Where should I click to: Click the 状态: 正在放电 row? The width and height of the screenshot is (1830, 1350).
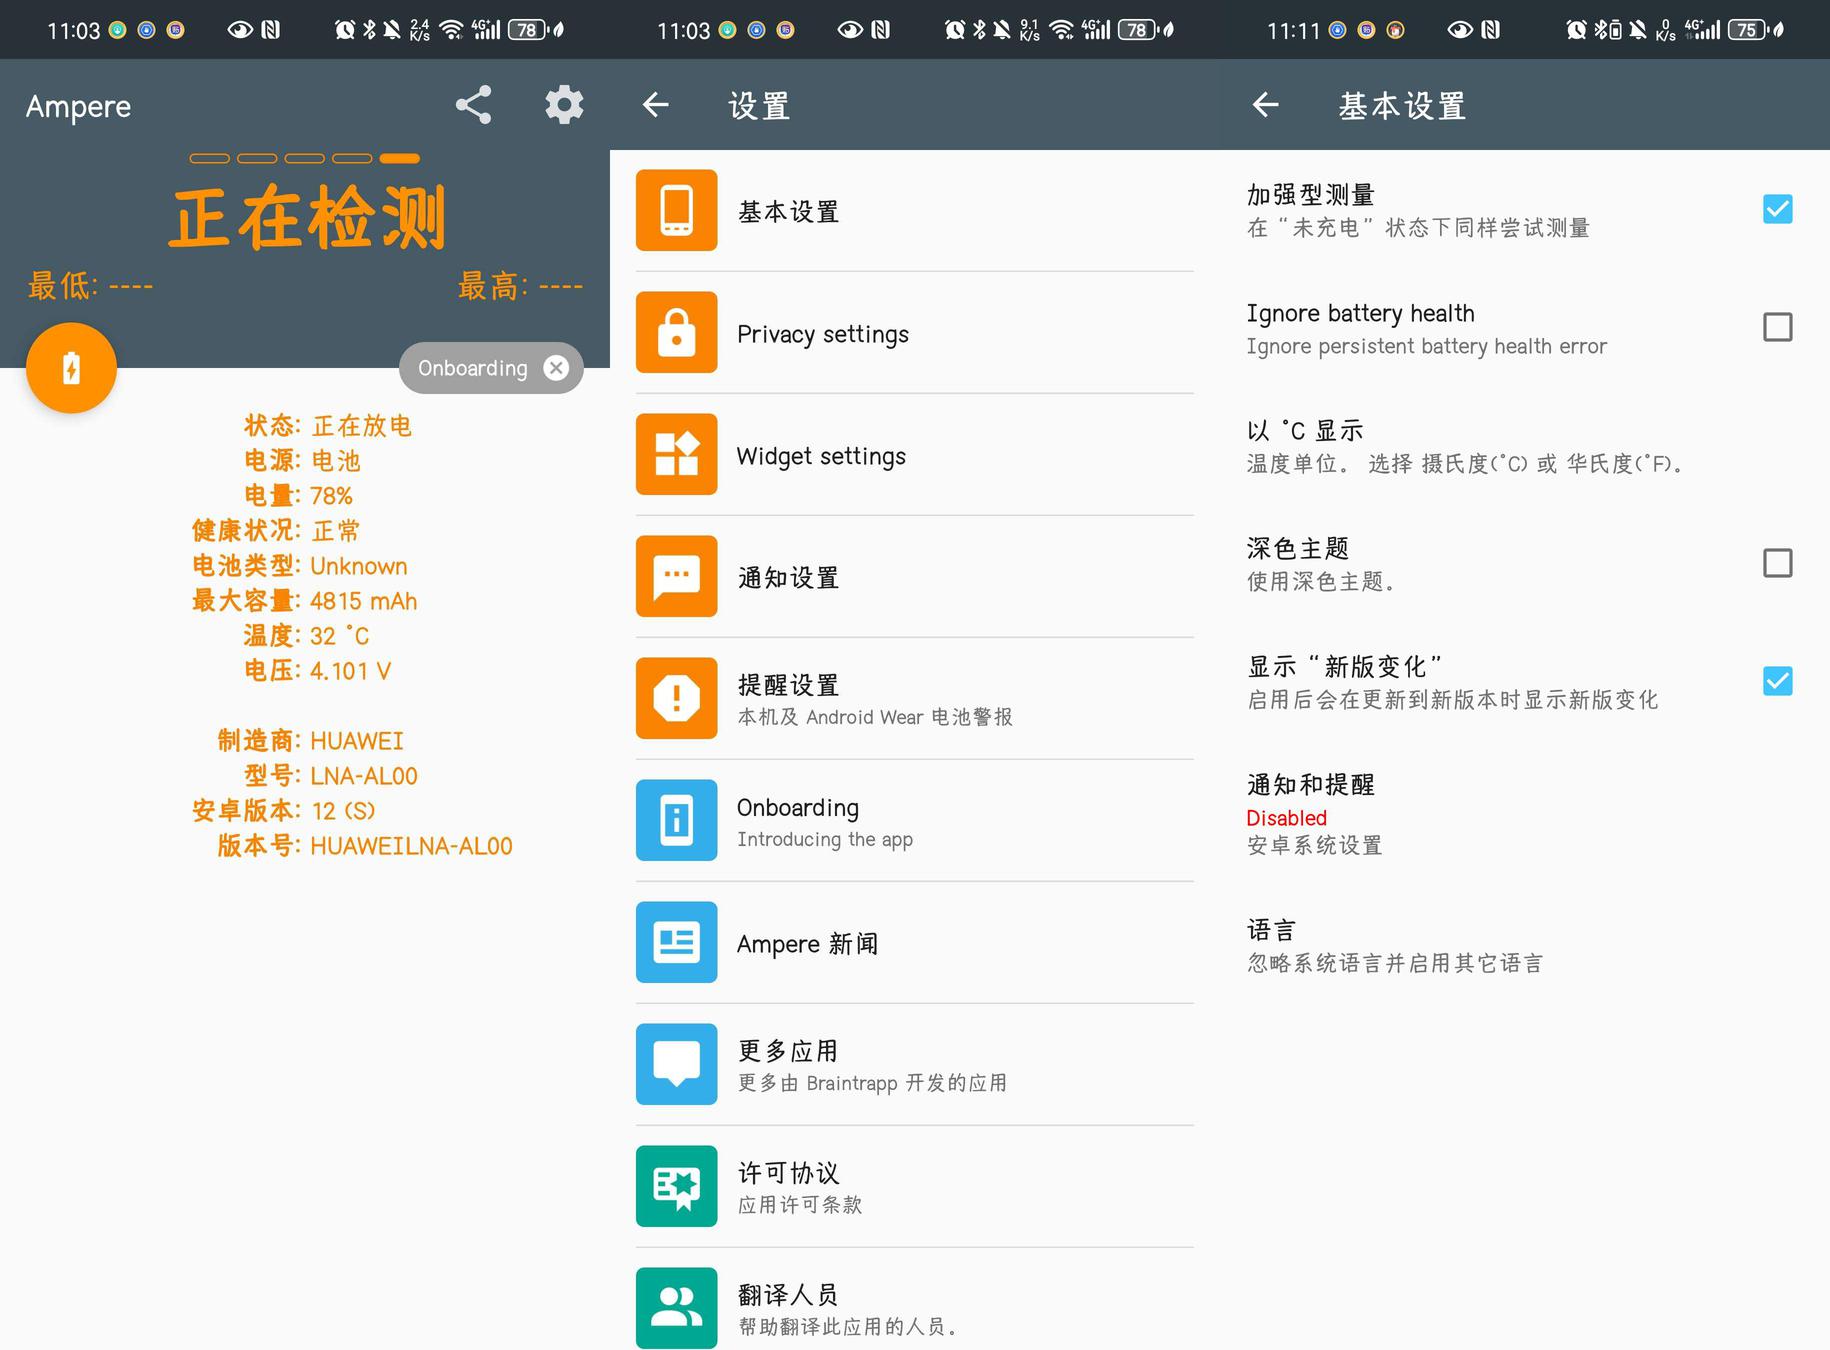(x=328, y=426)
